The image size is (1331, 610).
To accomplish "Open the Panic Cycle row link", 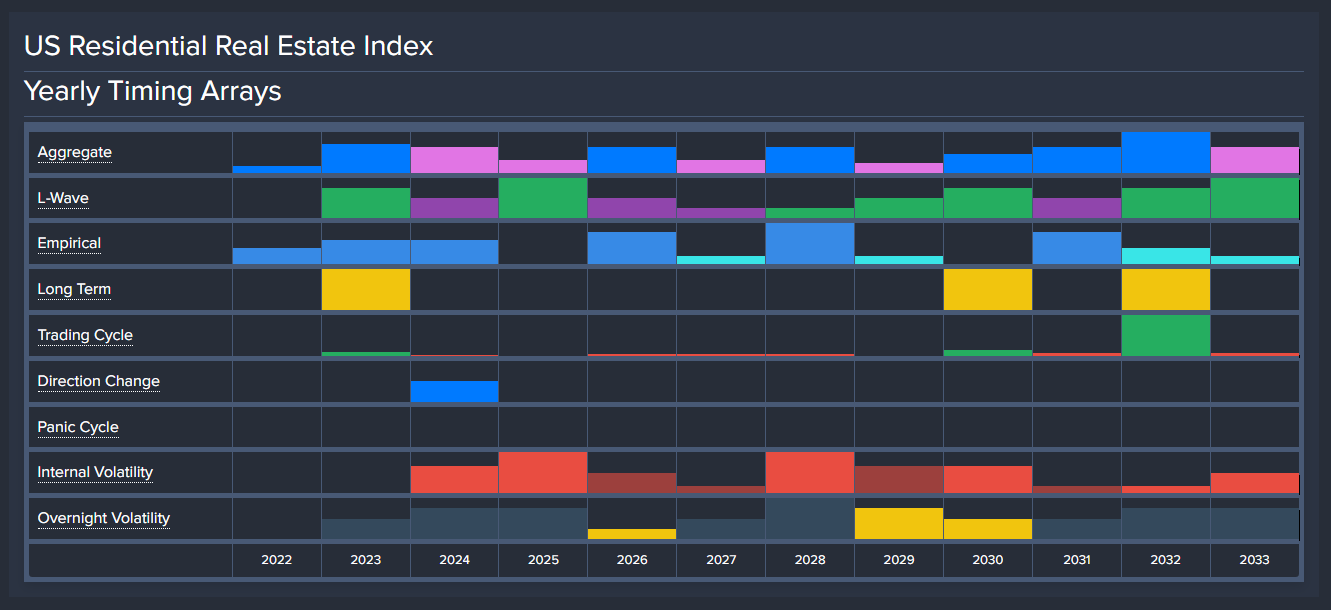I will [78, 427].
